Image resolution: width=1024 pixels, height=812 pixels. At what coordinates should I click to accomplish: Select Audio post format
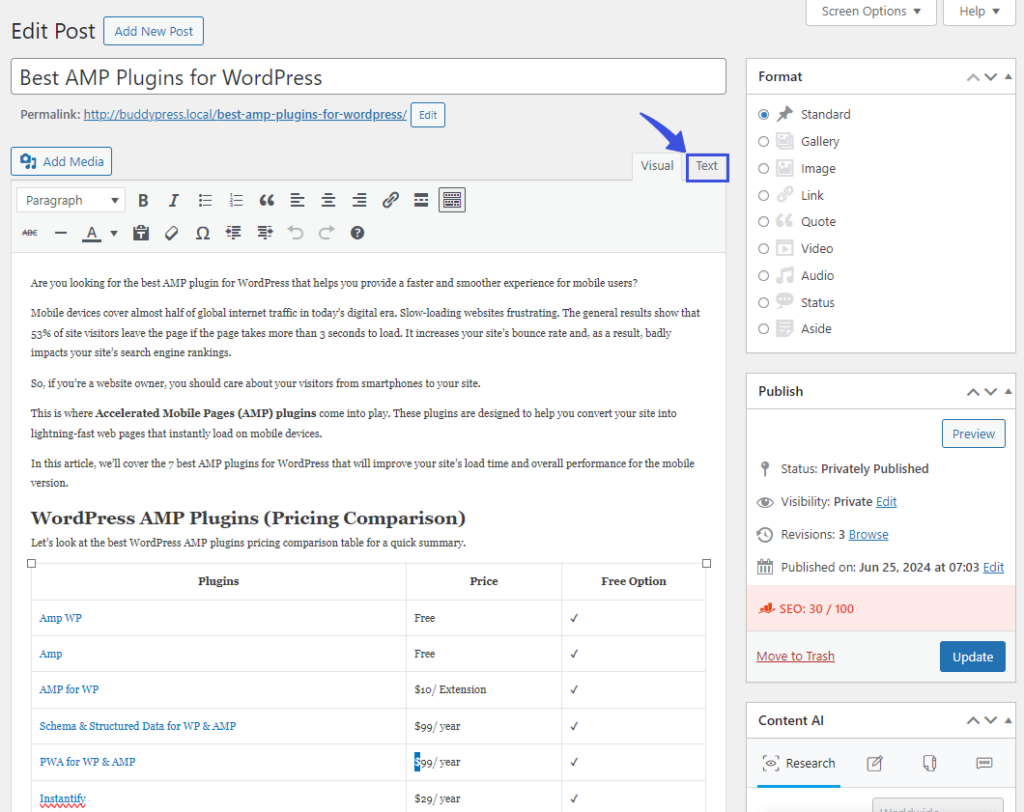[763, 276]
